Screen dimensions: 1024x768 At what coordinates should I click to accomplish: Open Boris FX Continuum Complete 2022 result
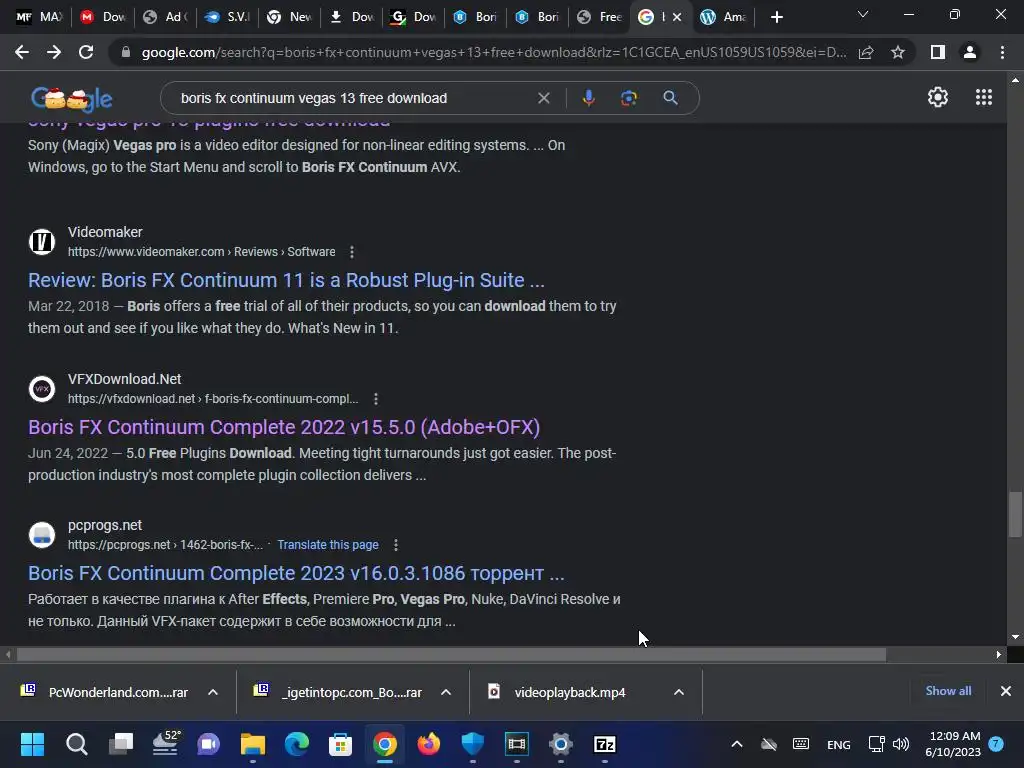pos(284,427)
